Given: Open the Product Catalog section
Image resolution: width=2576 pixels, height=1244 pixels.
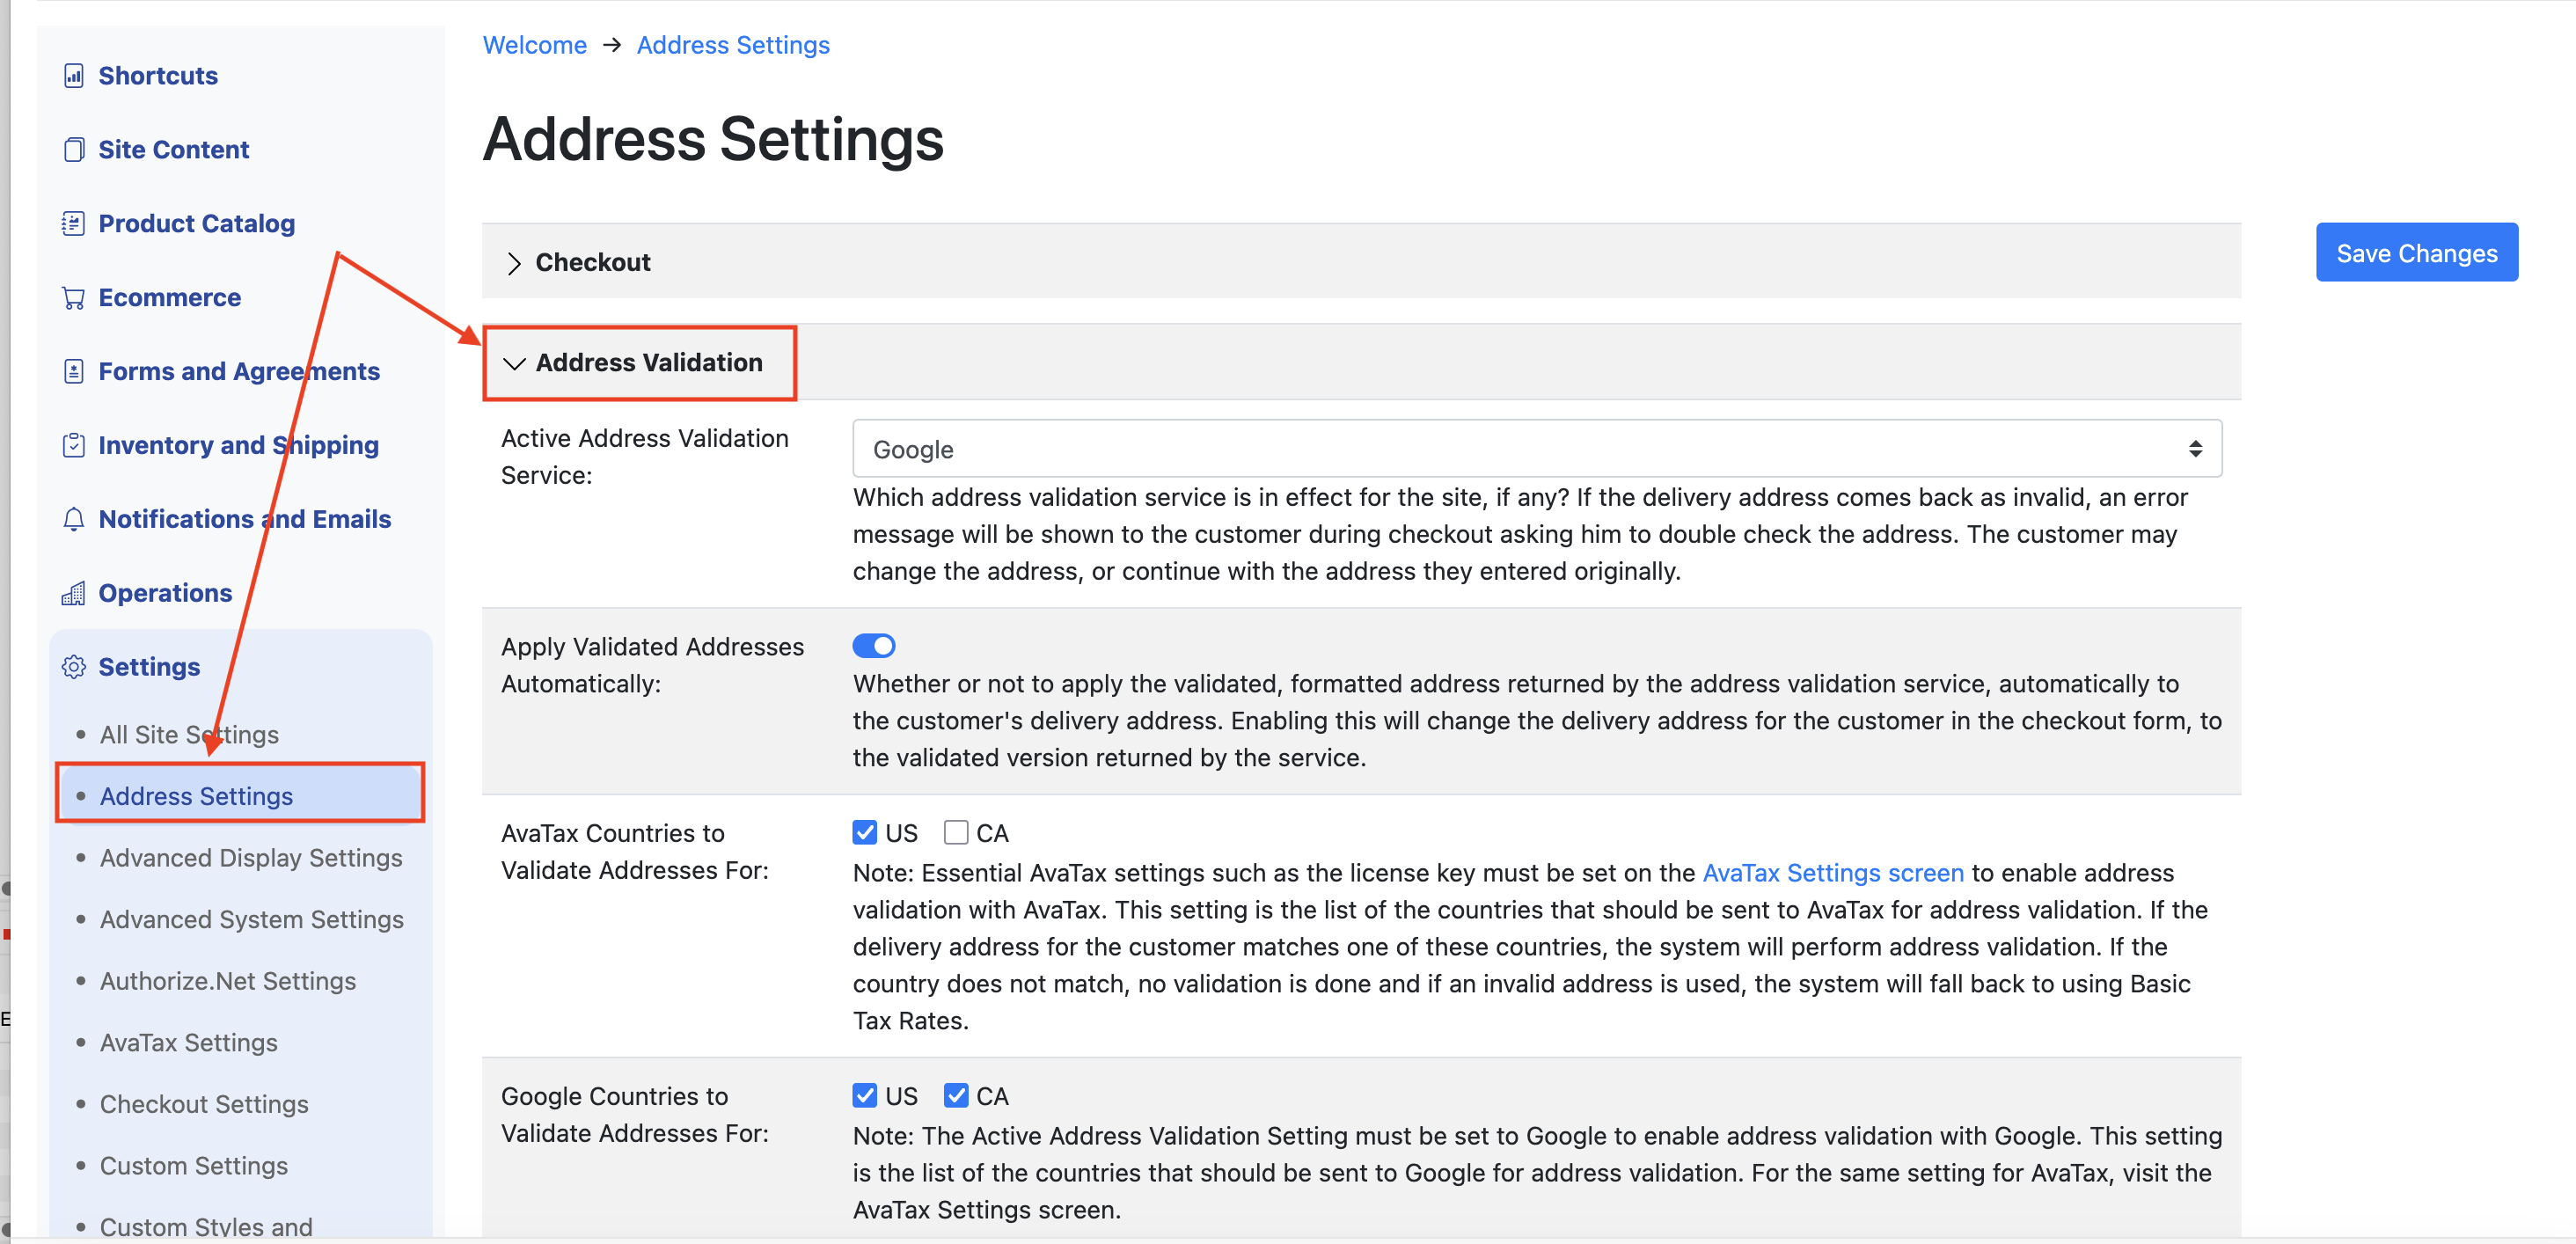Looking at the screenshot, I should [196, 224].
